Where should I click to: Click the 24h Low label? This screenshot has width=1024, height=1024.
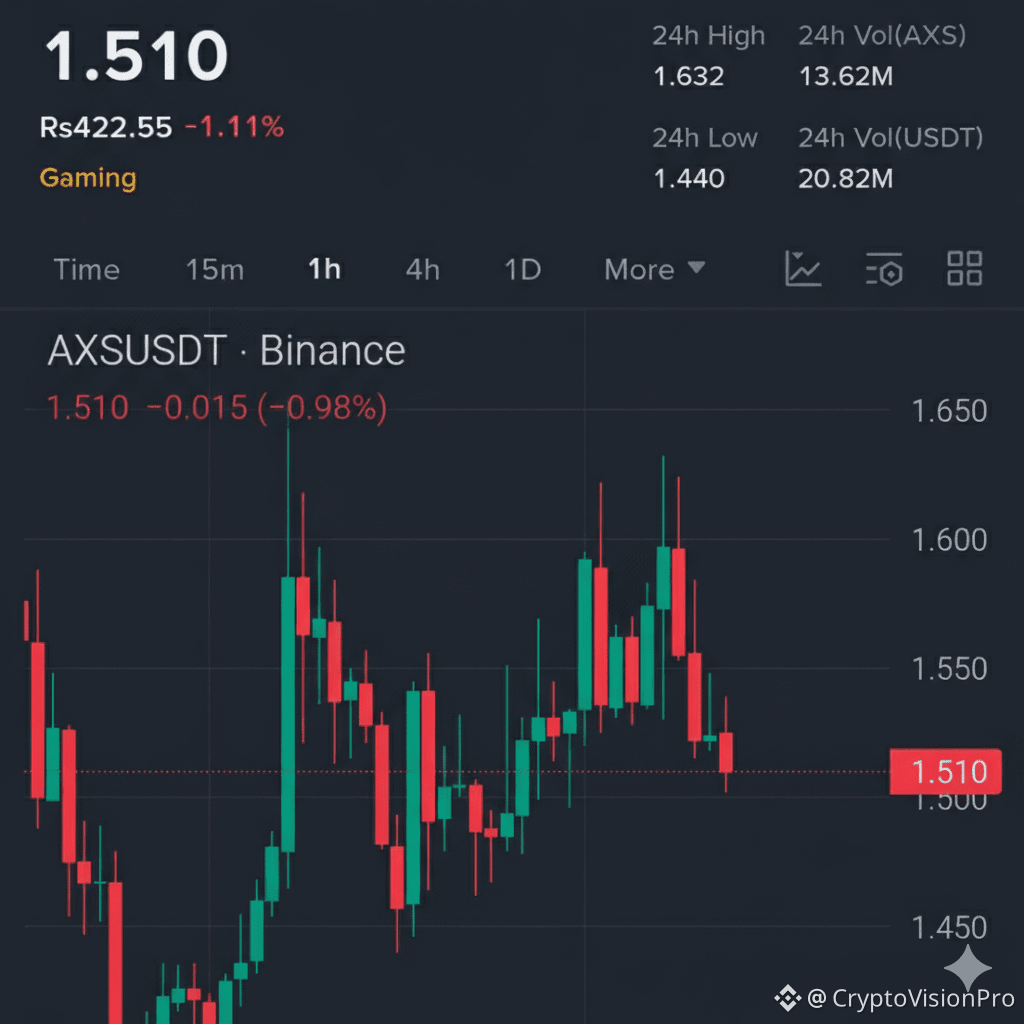(x=705, y=138)
